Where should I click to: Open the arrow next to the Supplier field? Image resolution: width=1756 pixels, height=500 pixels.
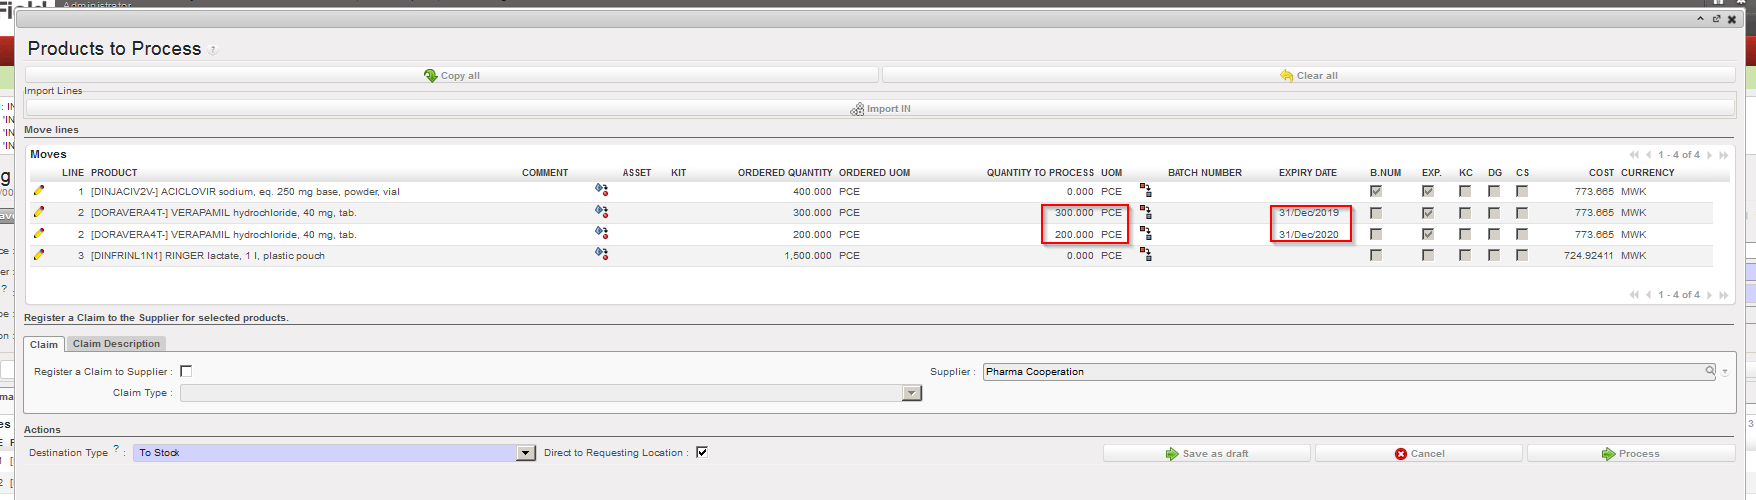(x=1725, y=372)
